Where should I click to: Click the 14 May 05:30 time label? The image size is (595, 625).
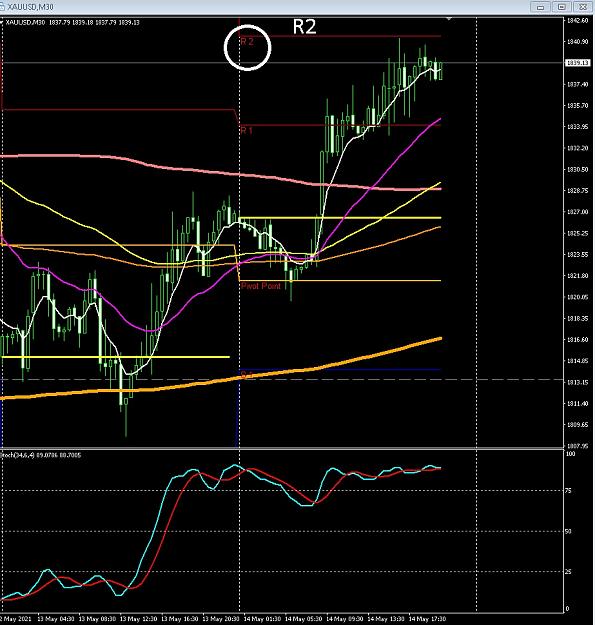click(x=303, y=619)
